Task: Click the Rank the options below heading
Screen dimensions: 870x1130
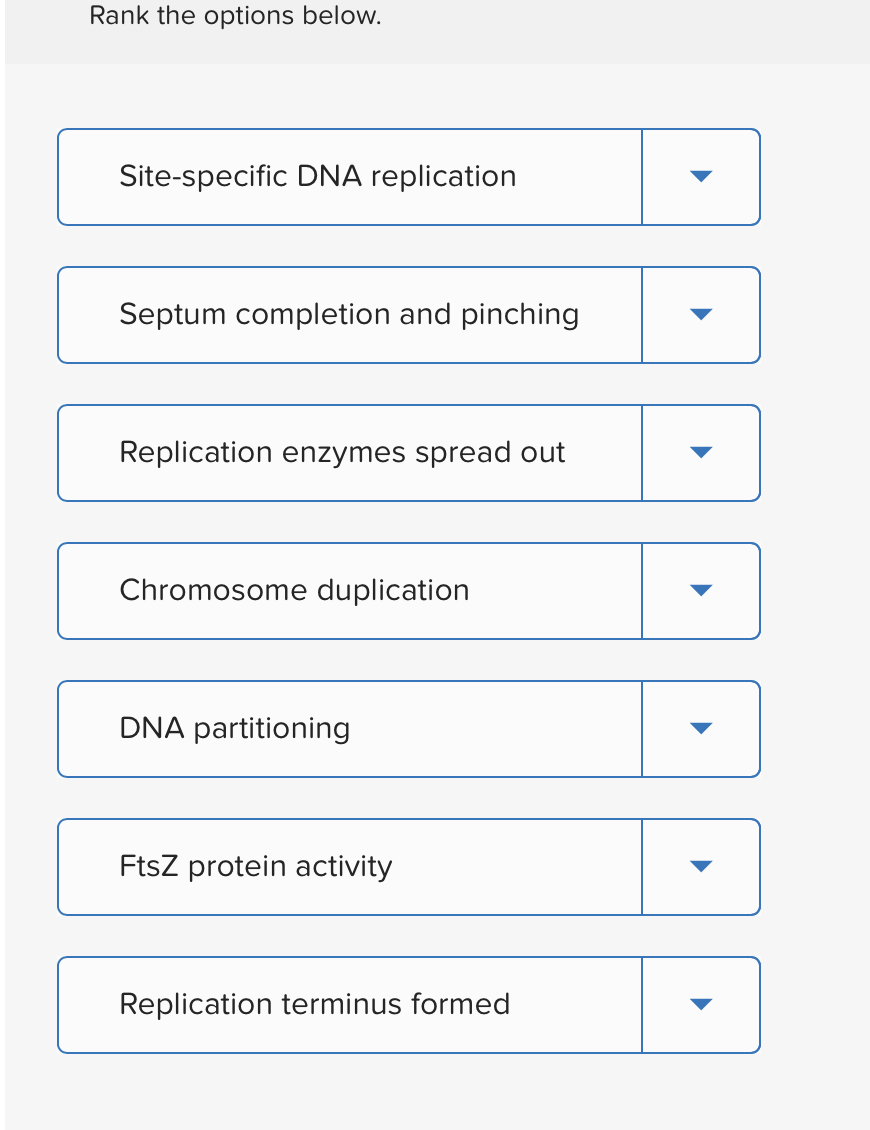Action: click(x=235, y=15)
